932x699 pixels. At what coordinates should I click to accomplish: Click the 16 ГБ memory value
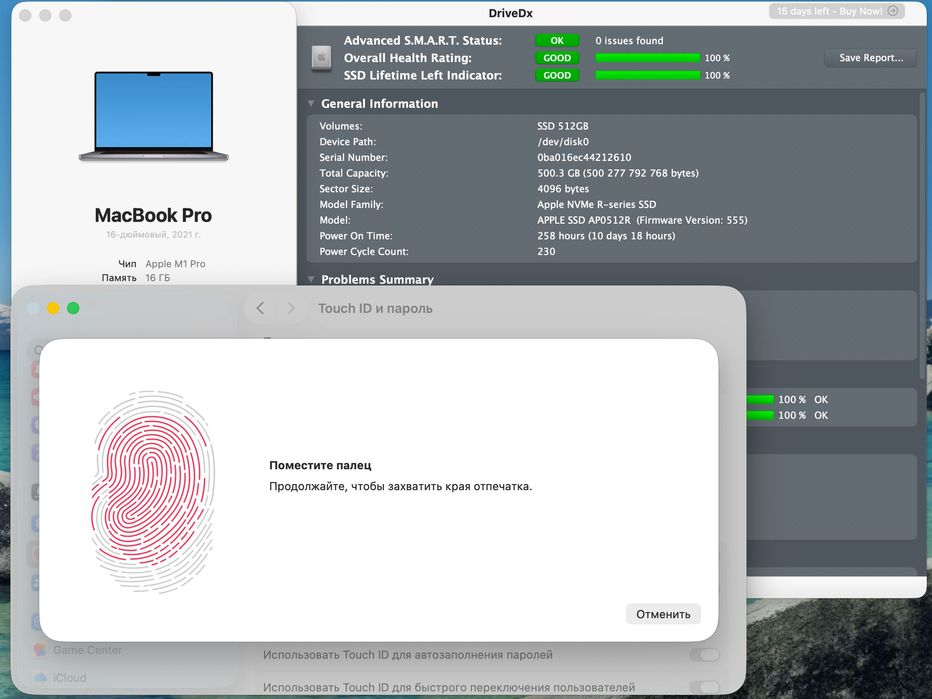point(158,278)
